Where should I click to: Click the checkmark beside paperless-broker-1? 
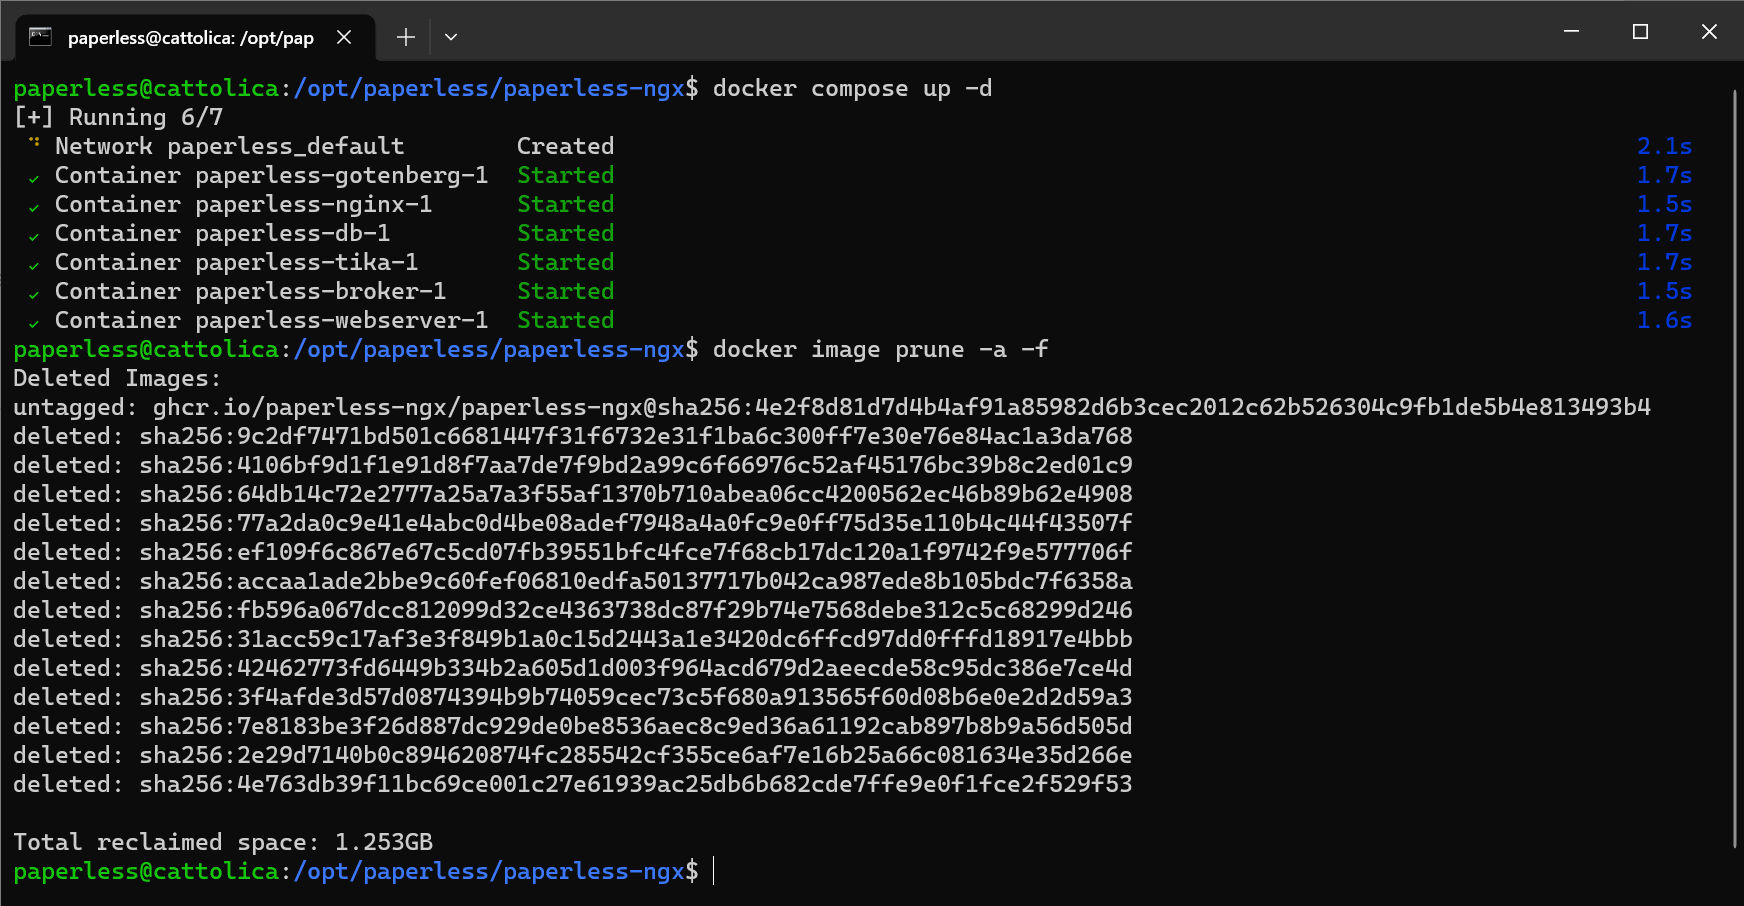click(x=34, y=294)
